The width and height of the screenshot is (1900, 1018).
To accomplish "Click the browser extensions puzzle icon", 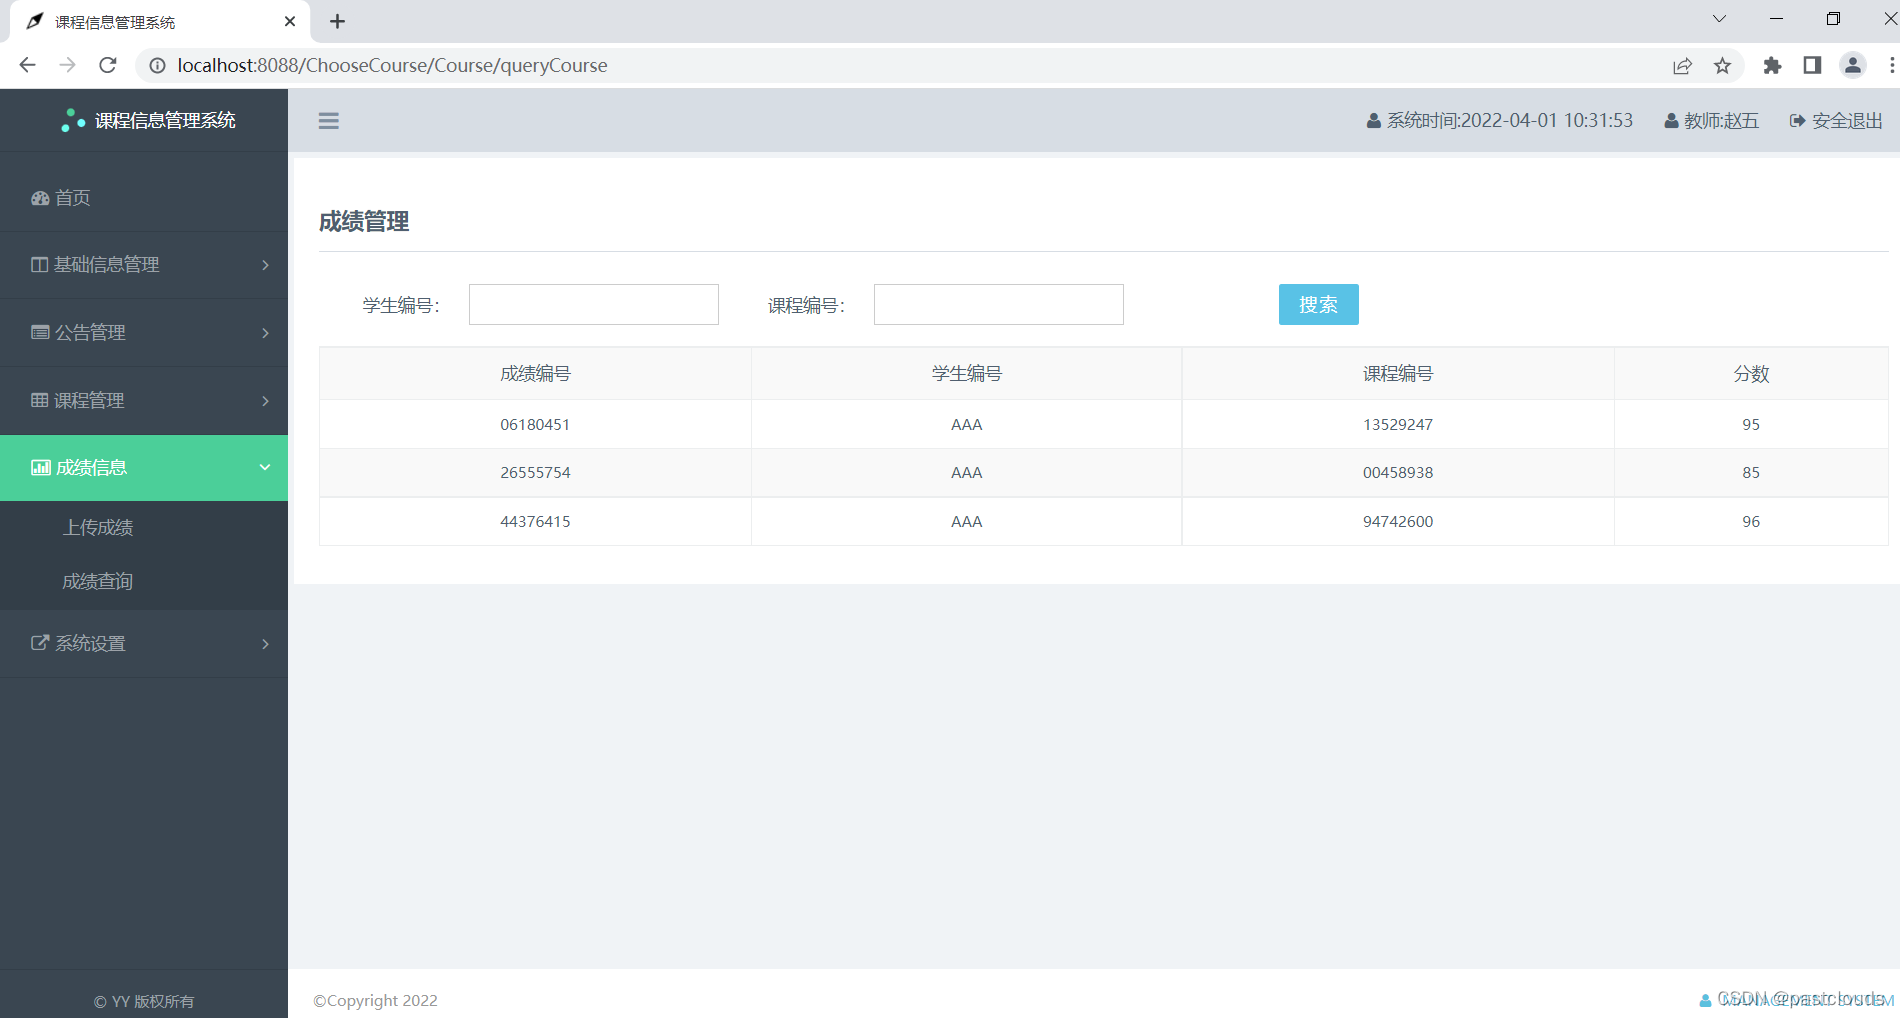I will click(1771, 65).
